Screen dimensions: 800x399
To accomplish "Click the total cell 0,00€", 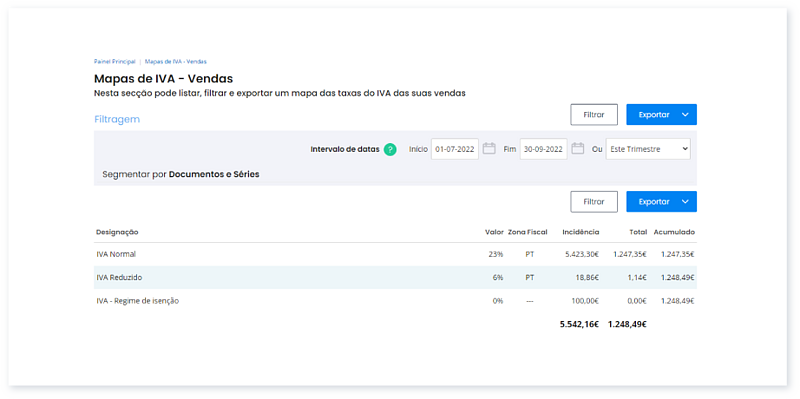I will point(637,301).
